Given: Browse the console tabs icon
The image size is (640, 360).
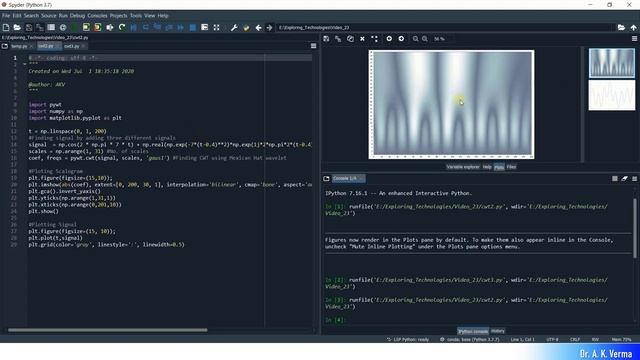Looking at the screenshot, I should click(326, 178).
